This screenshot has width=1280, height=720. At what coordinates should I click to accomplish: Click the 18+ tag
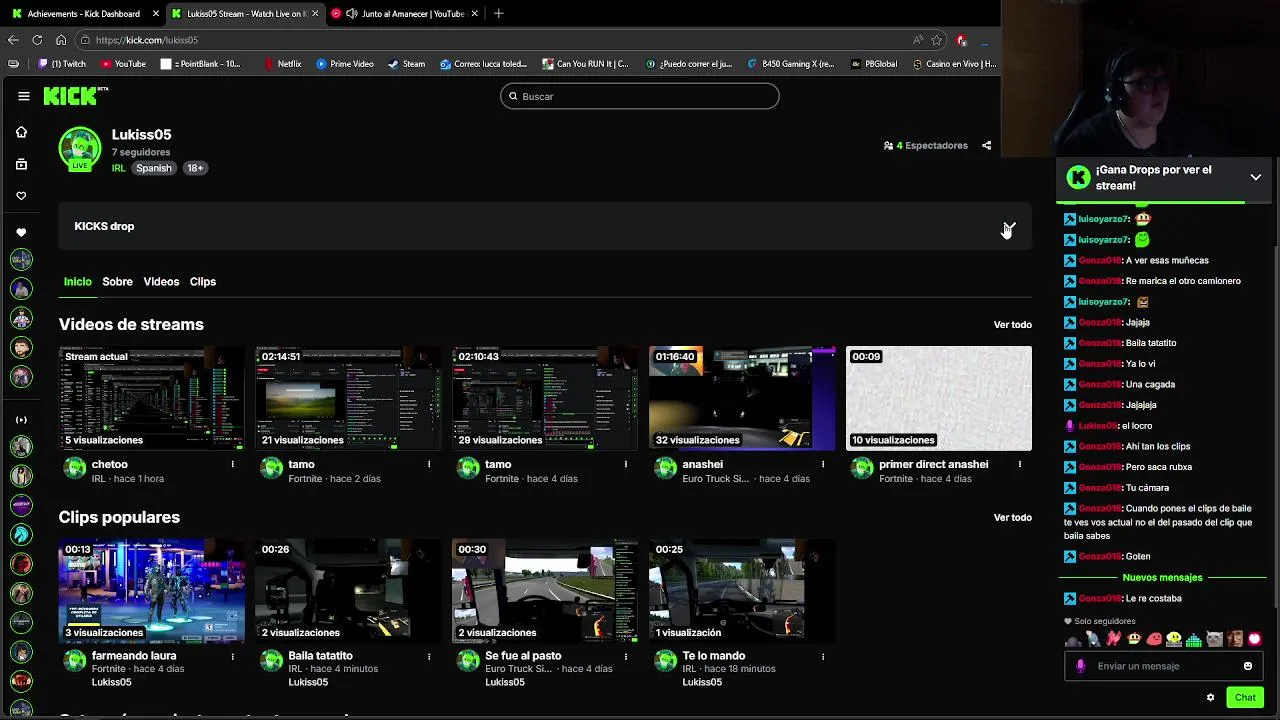click(195, 168)
